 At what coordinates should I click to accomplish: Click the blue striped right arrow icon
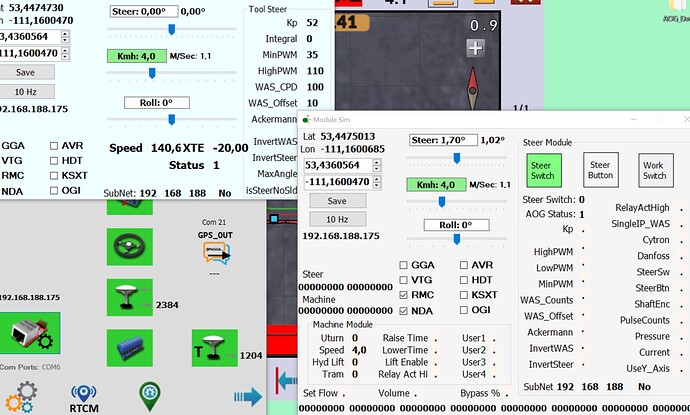[x=248, y=397]
